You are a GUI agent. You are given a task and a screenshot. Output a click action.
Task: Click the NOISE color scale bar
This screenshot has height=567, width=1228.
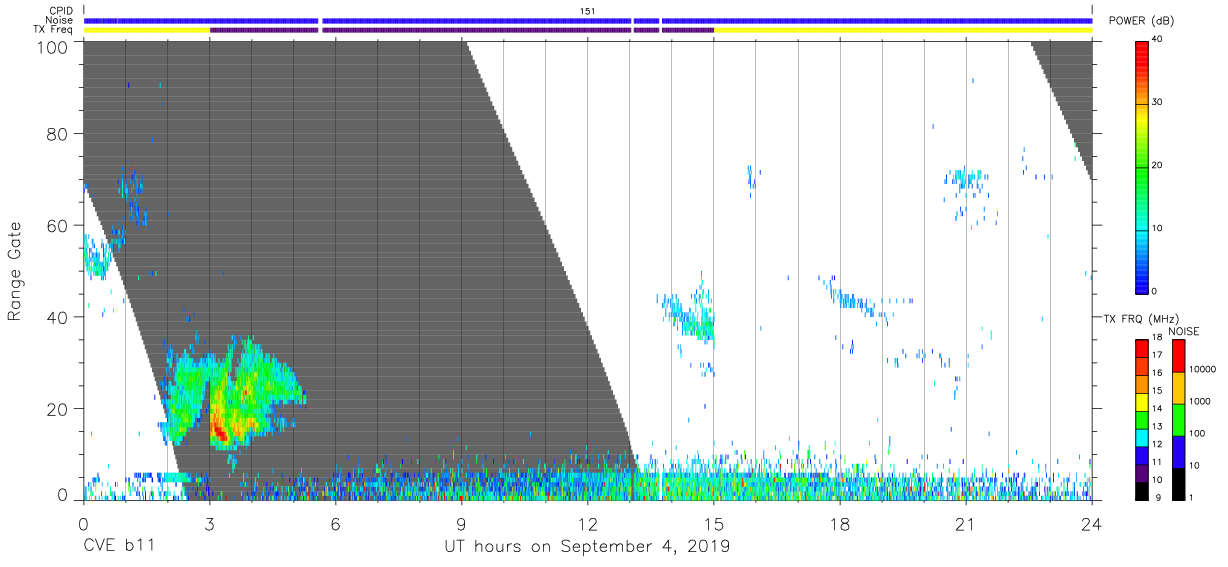tap(1178, 419)
